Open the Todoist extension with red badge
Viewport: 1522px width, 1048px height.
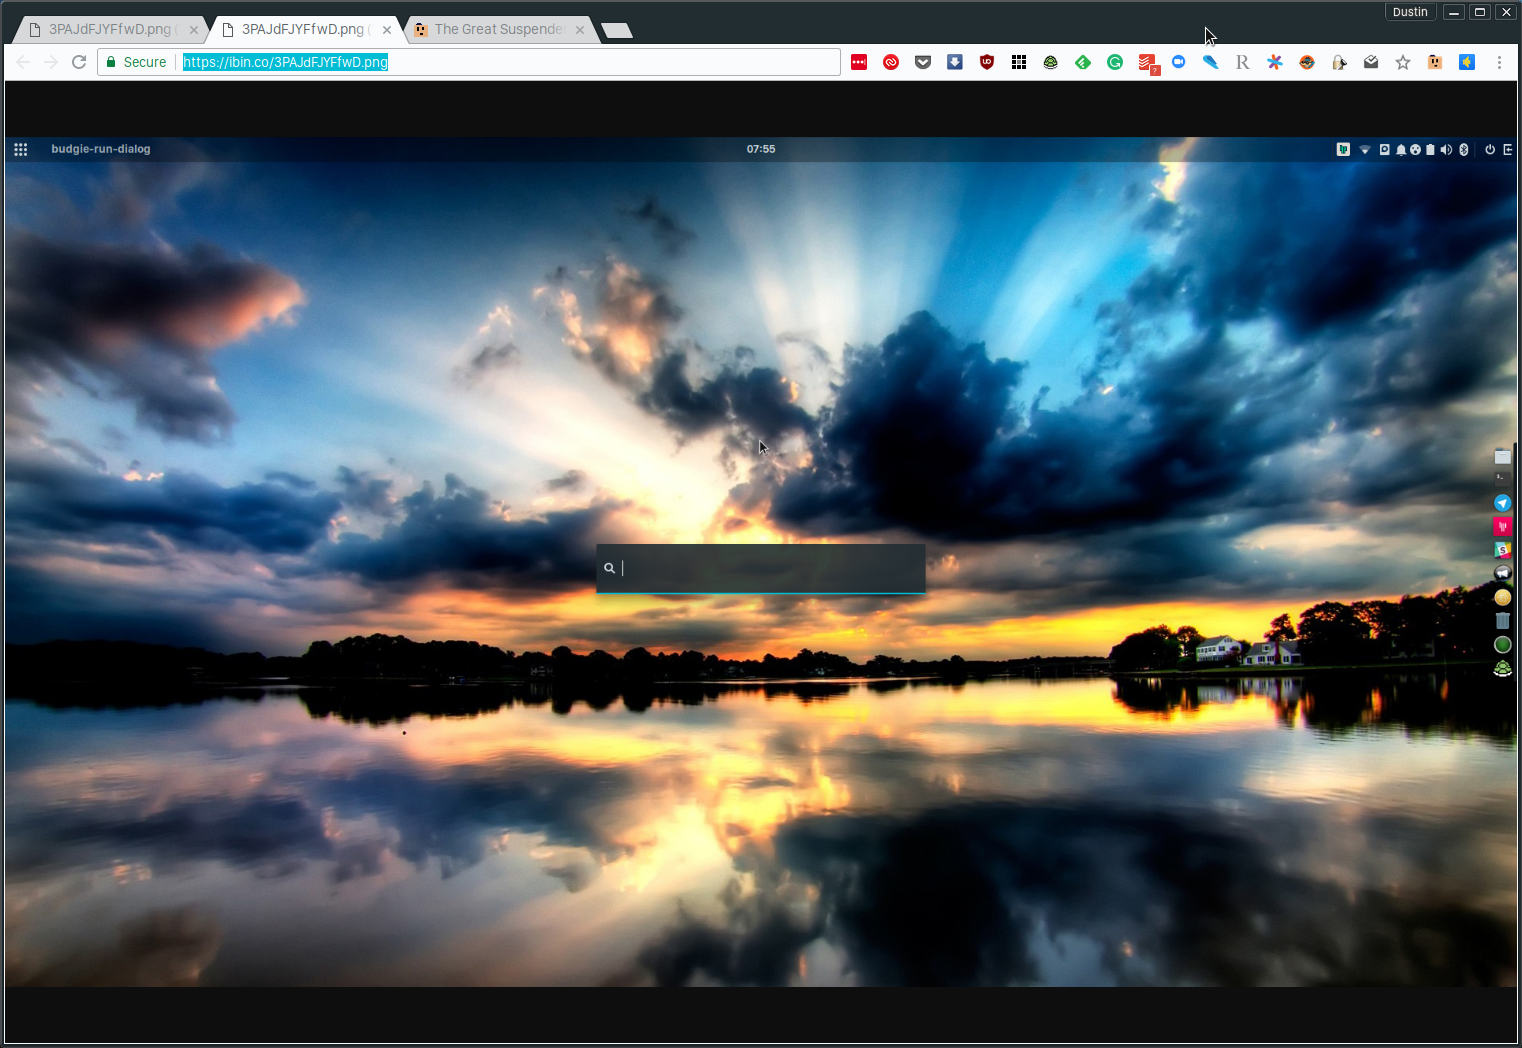click(x=1148, y=64)
